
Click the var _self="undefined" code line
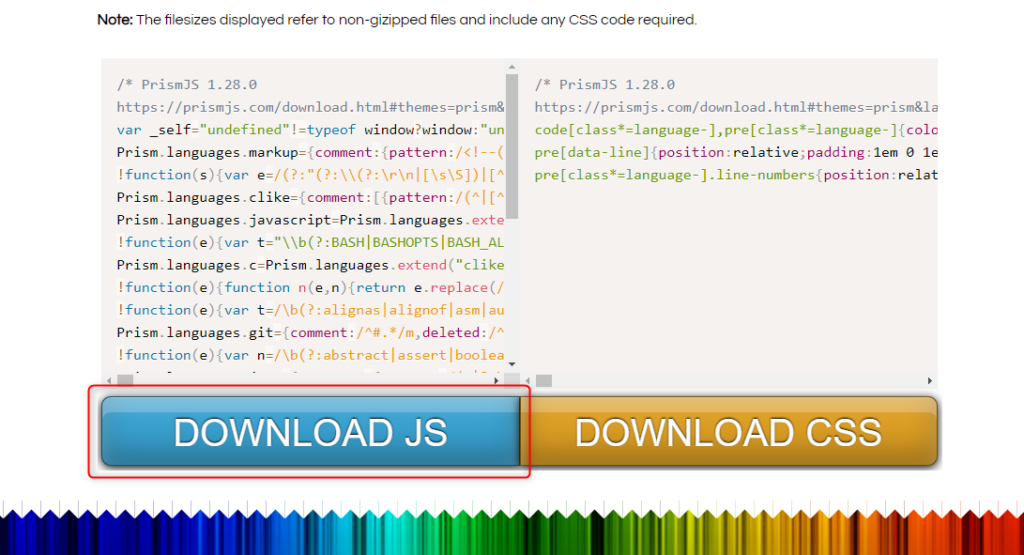click(x=311, y=130)
